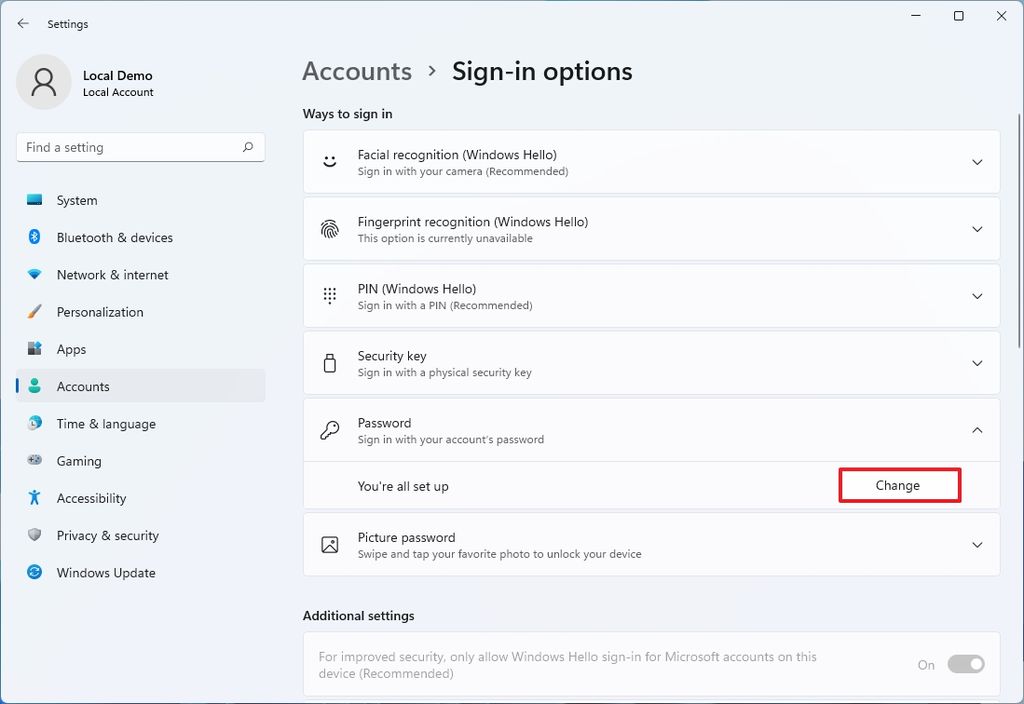Click the Fingerprint recognition icon
This screenshot has height=704, width=1024.
[x=330, y=228]
